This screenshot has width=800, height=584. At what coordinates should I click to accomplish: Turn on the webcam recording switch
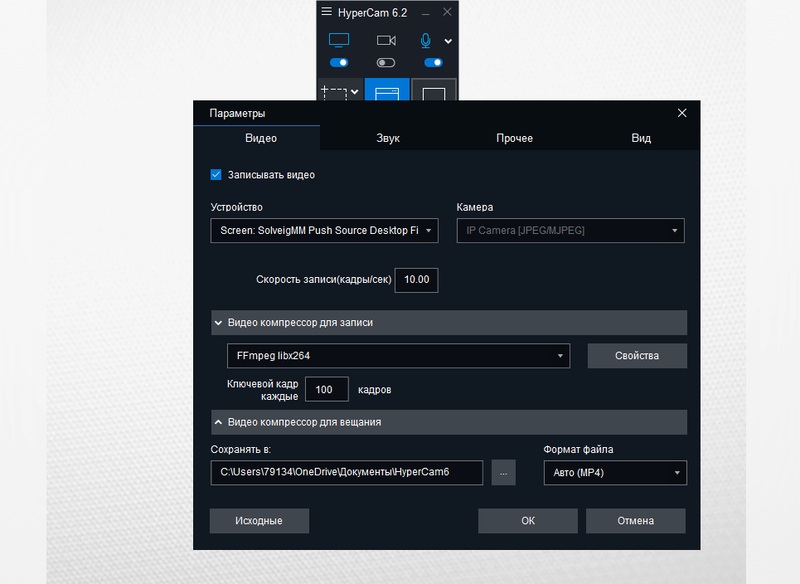tap(386, 63)
